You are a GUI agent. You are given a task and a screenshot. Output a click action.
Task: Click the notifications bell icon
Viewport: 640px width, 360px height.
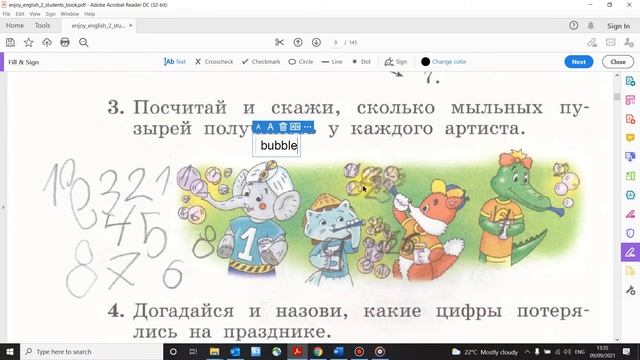coord(591,25)
